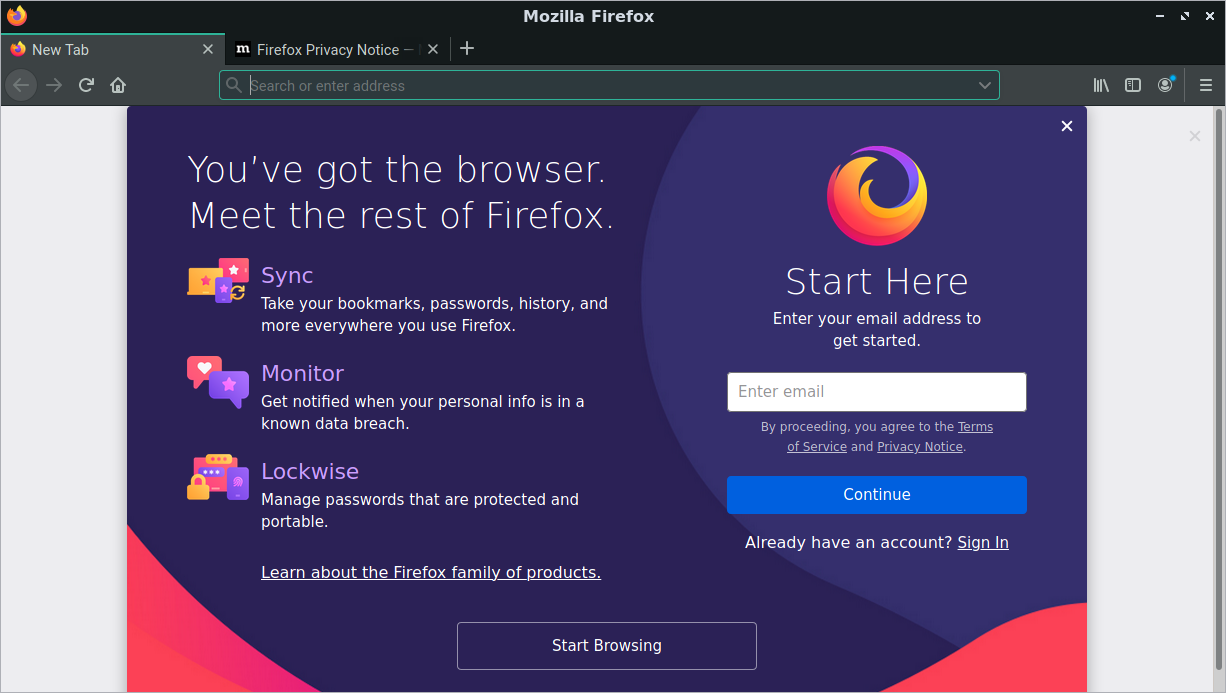Click the Mozilla Firefox window title
Image resolution: width=1226 pixels, height=693 pixels.
click(589, 16)
